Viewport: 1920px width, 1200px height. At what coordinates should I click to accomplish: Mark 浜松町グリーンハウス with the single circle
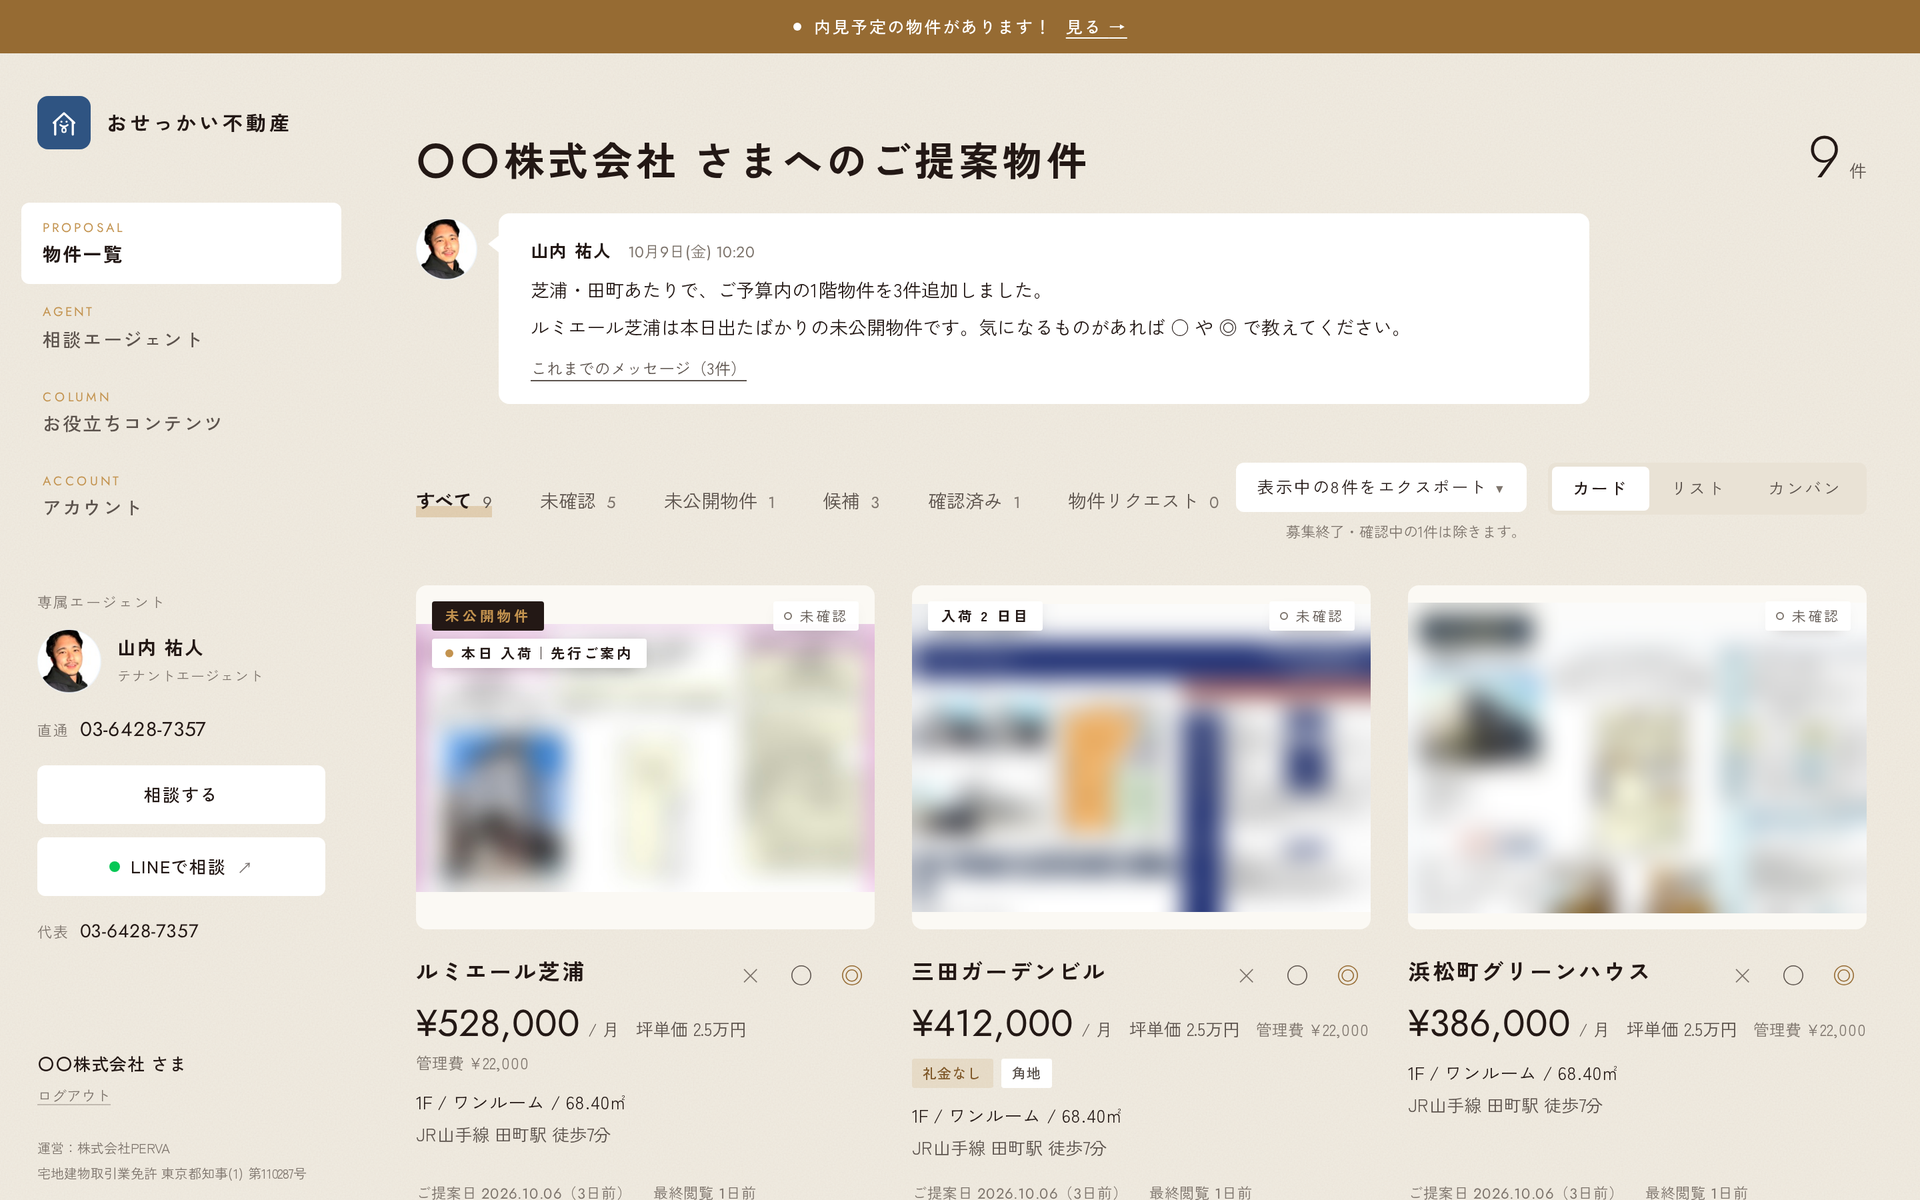click(1793, 975)
